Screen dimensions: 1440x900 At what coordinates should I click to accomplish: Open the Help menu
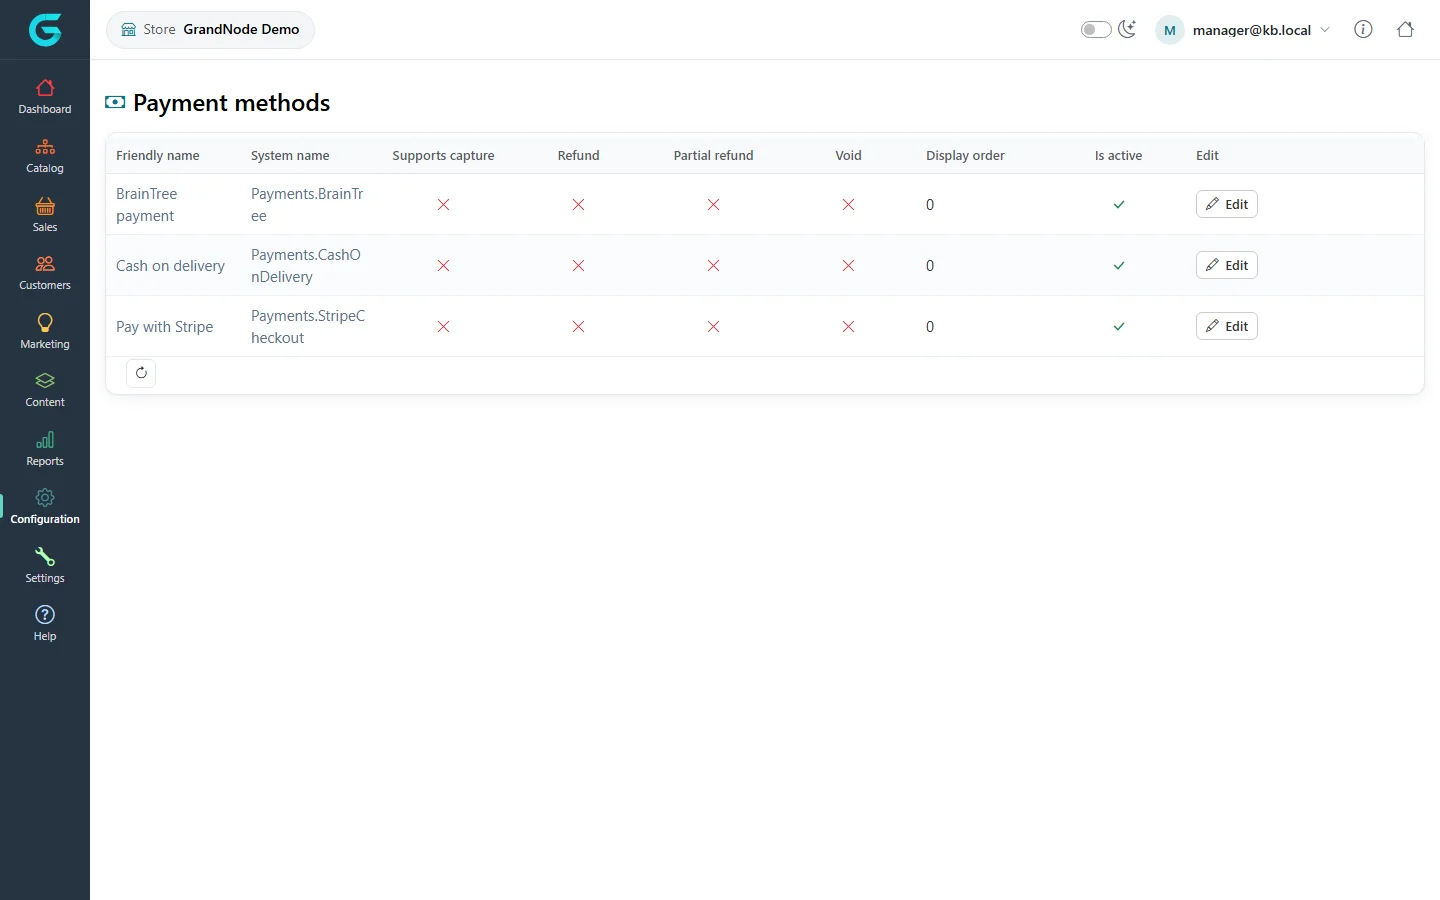(x=45, y=624)
